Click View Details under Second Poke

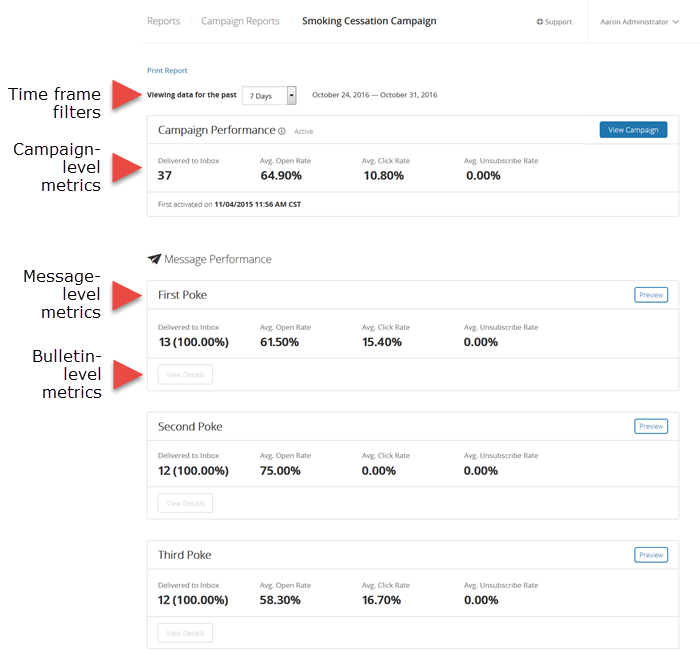tap(185, 503)
